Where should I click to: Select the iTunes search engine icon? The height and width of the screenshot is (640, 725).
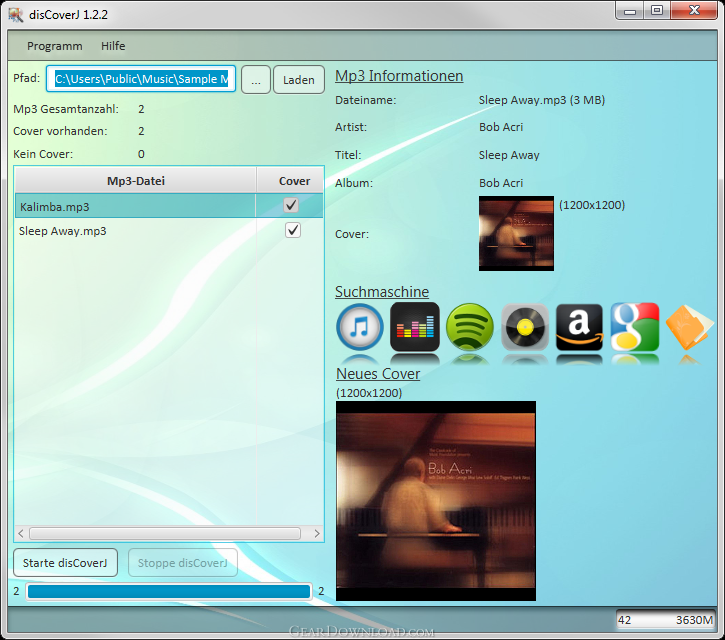pos(360,327)
